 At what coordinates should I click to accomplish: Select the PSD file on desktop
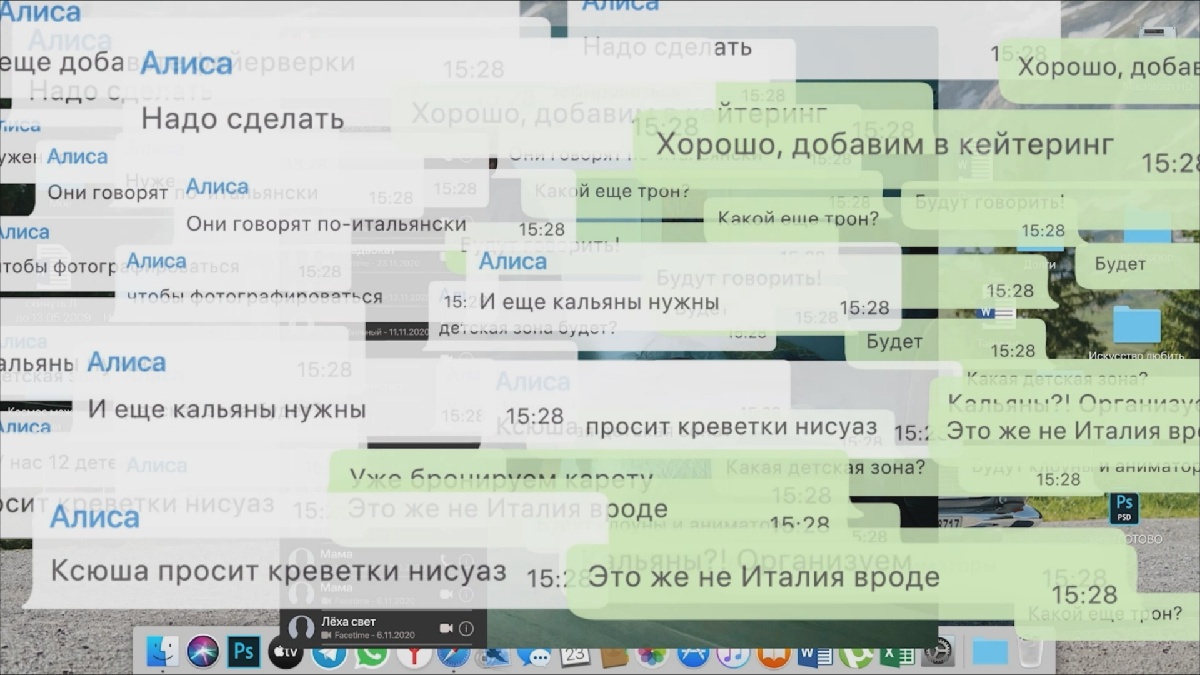coord(1124,510)
